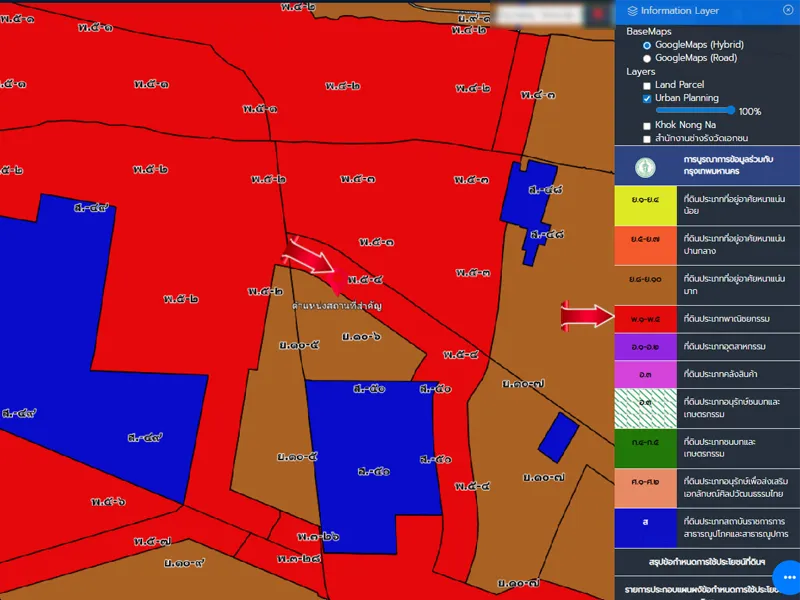Enable the Khok Nong Na layer

point(647,125)
